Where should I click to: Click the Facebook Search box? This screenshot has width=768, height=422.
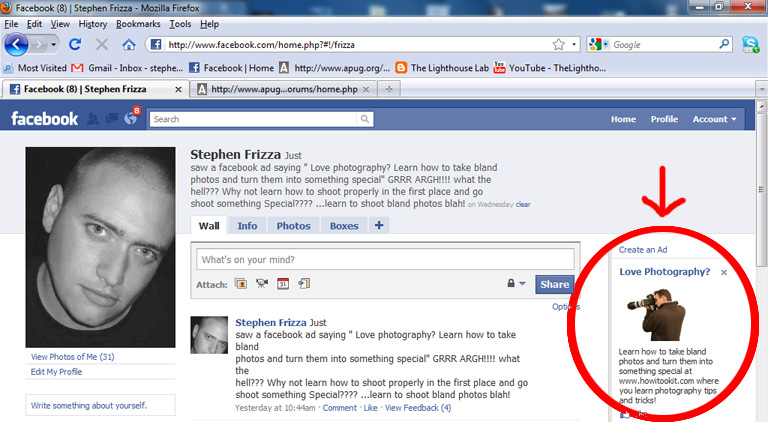[x=253, y=119]
